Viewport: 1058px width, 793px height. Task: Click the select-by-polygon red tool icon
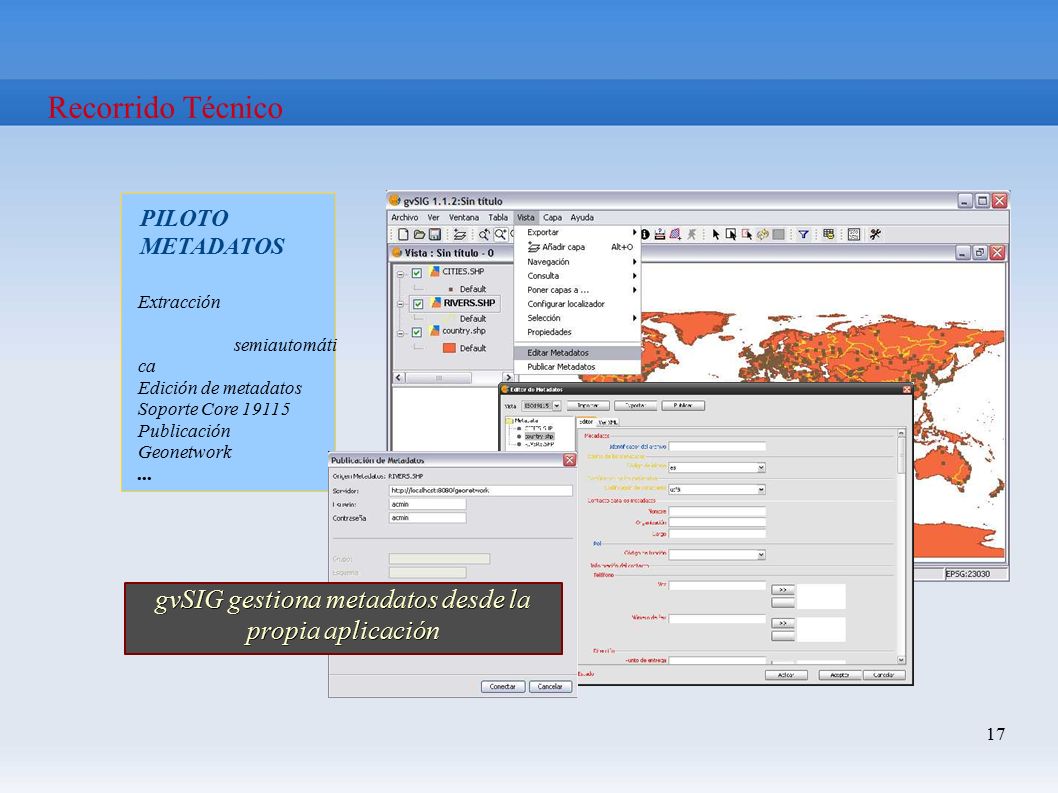point(747,234)
